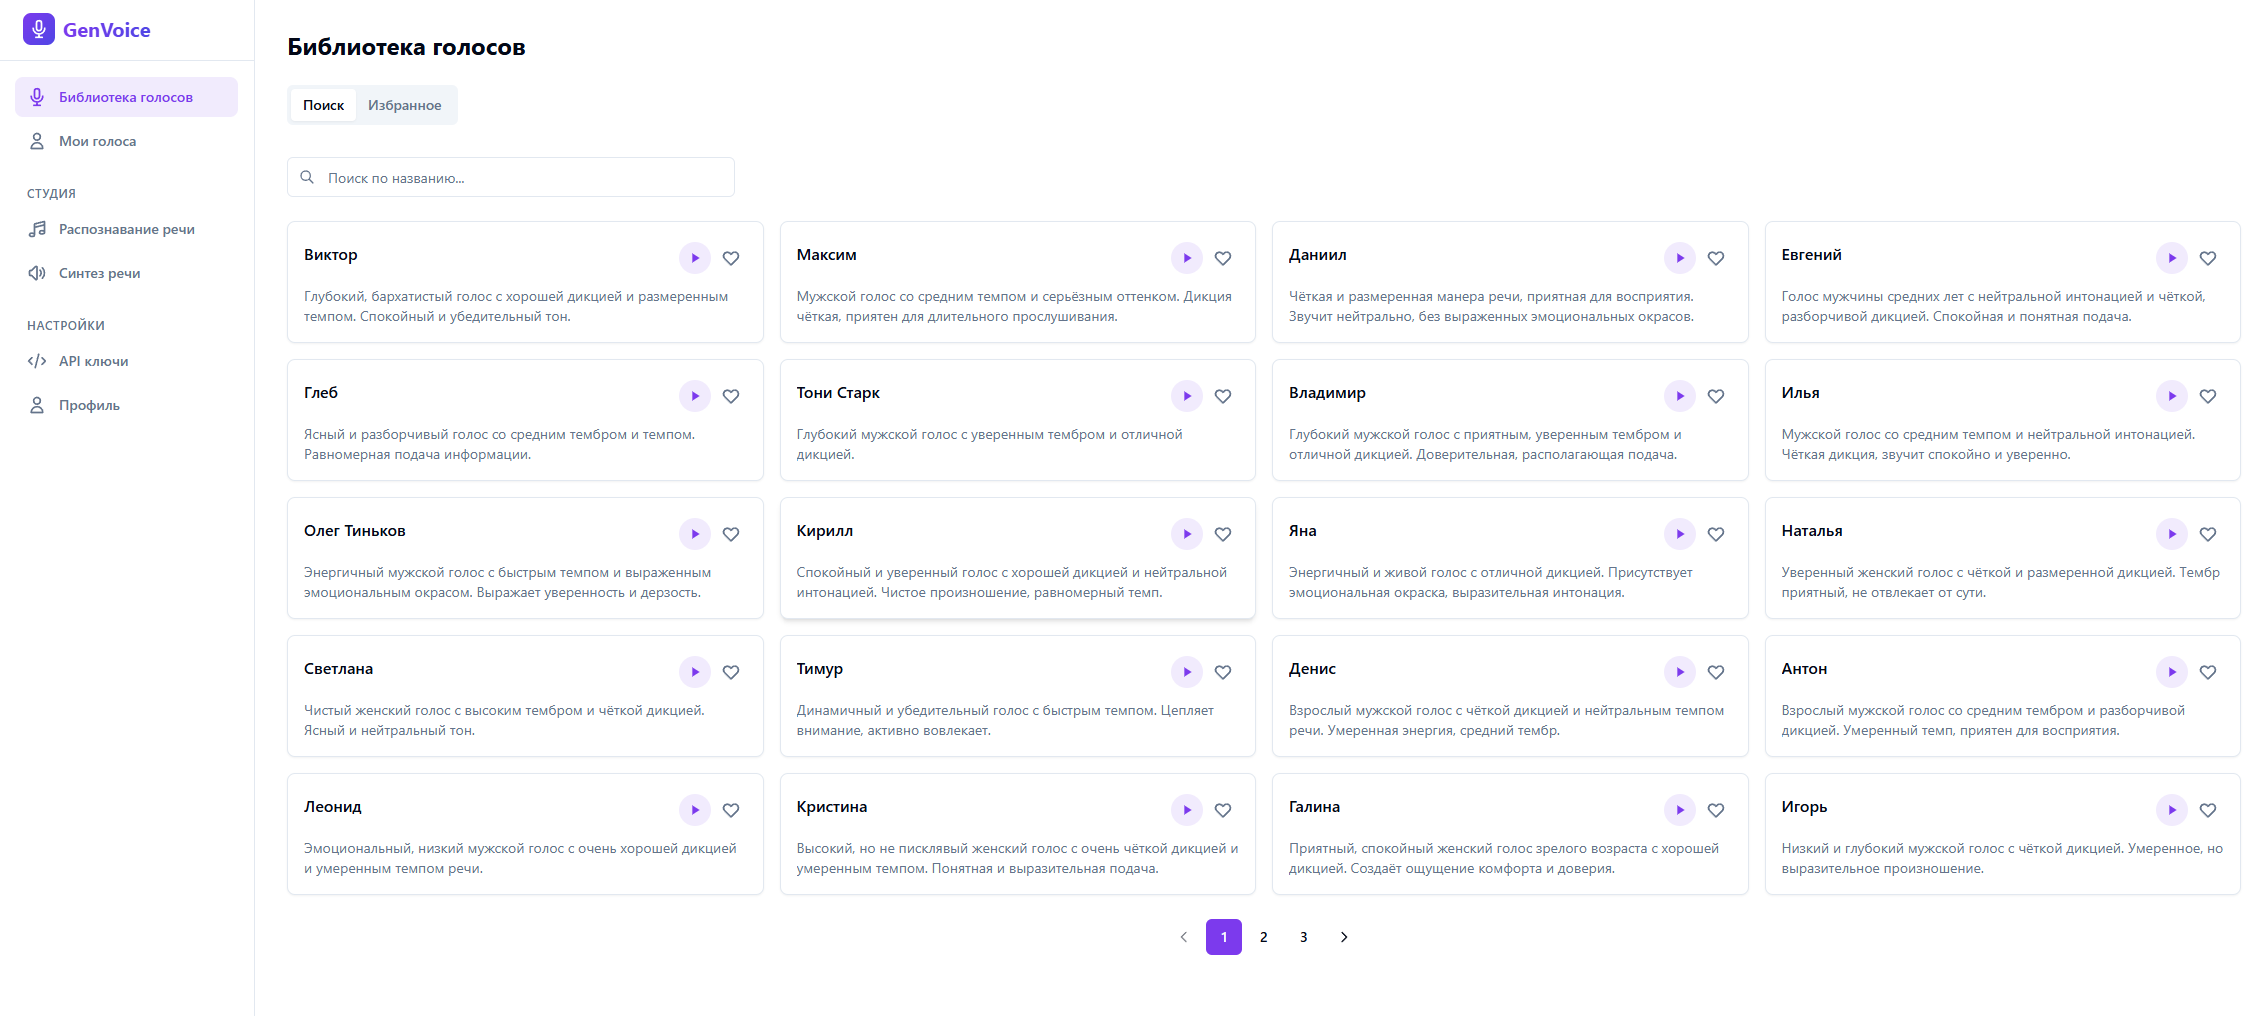Go to page 2 of voices
The height and width of the screenshot is (1016, 2268).
click(1263, 937)
